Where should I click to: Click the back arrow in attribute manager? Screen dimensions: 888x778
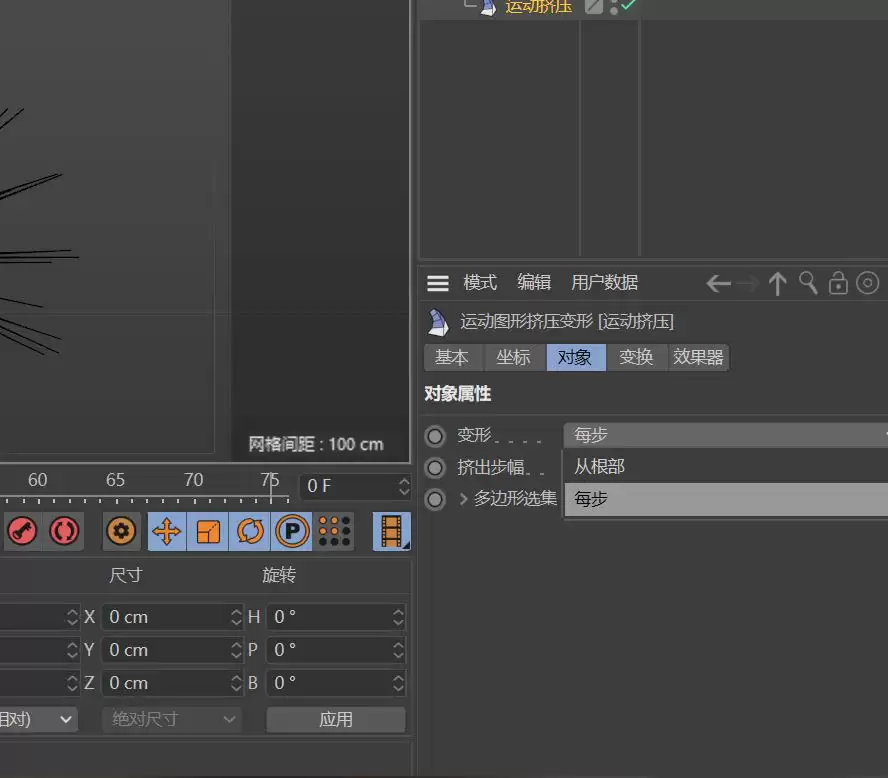point(718,283)
